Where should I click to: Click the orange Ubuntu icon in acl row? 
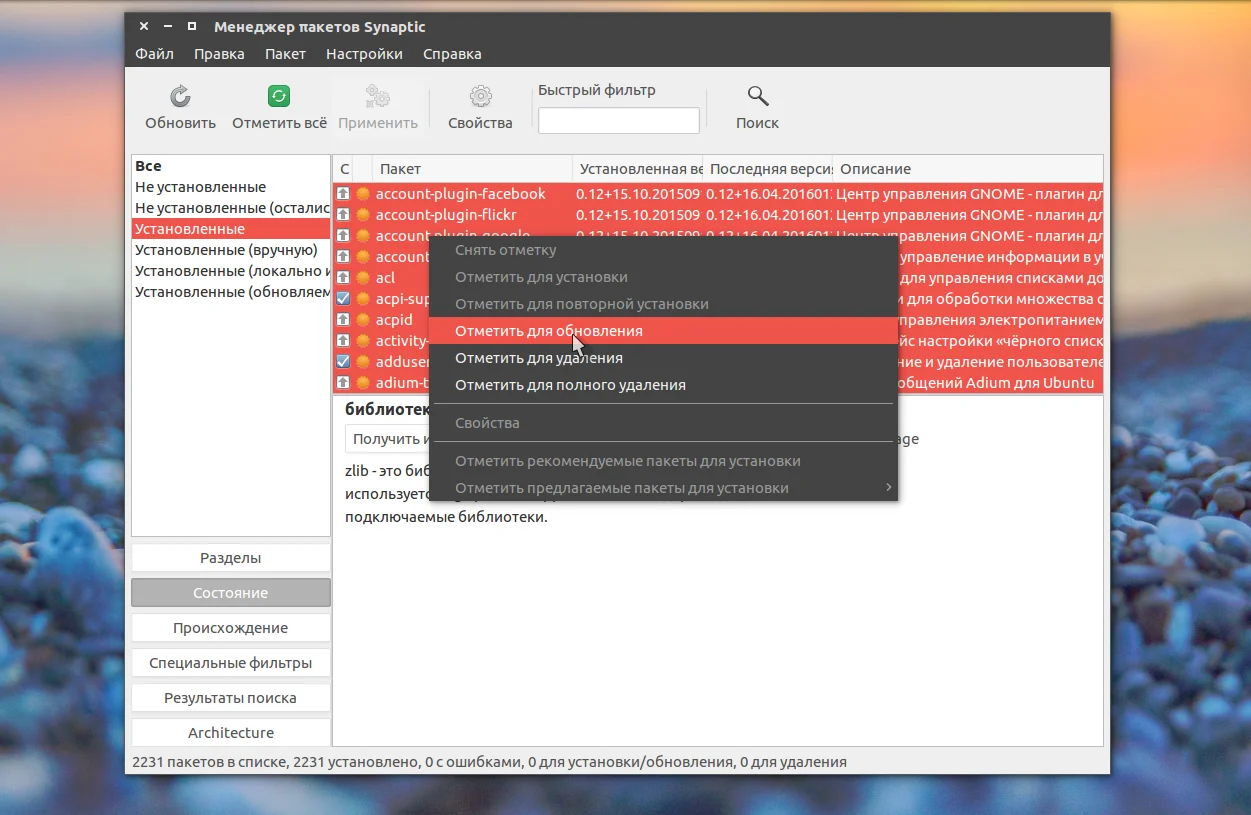tap(364, 277)
